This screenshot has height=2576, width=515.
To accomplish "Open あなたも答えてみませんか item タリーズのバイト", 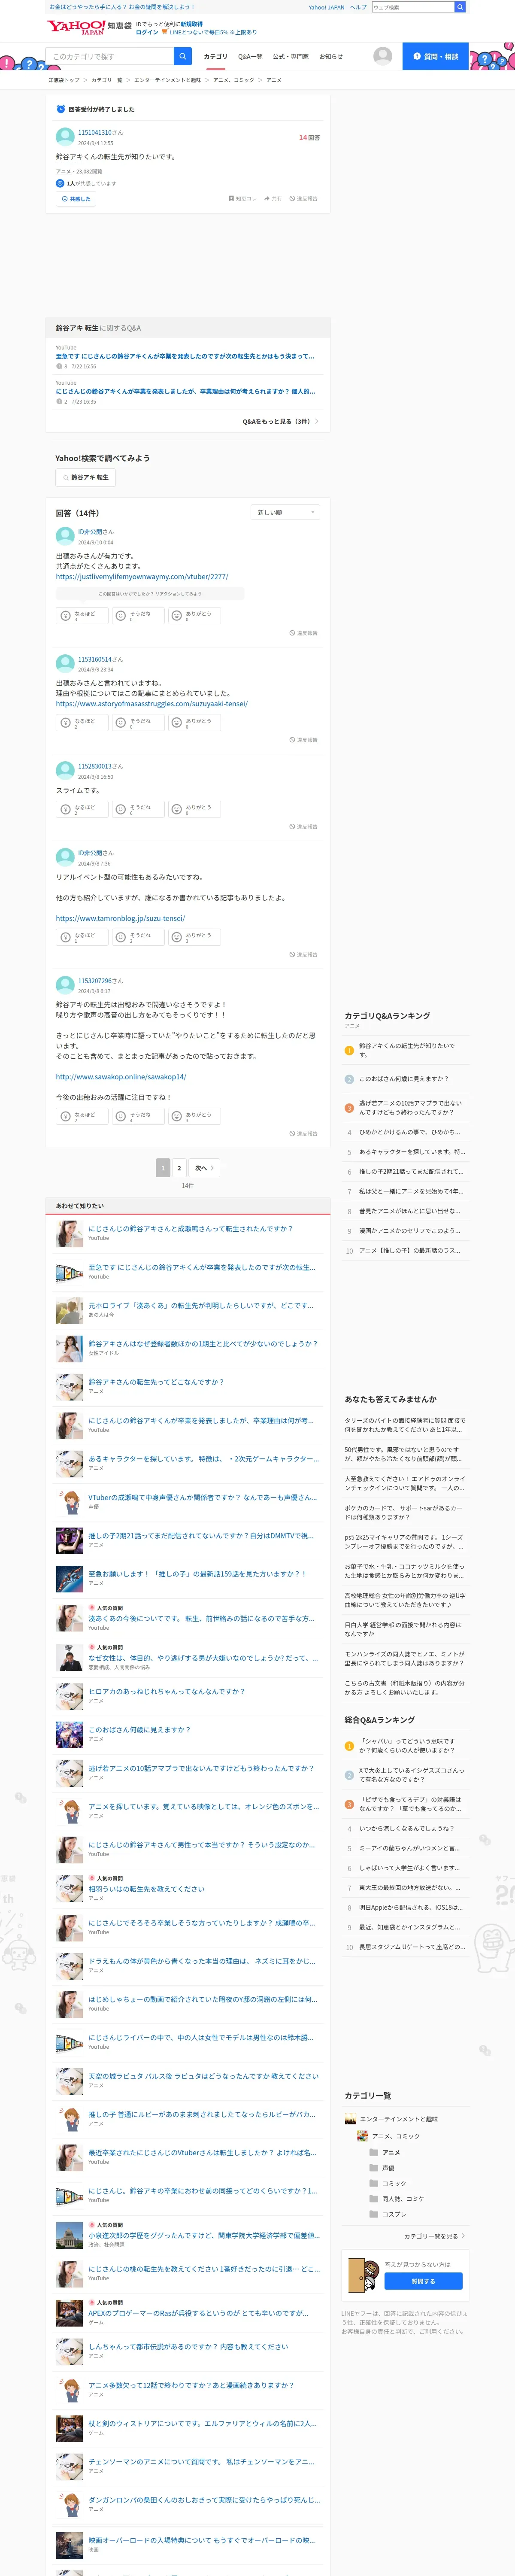I will (x=405, y=1425).
